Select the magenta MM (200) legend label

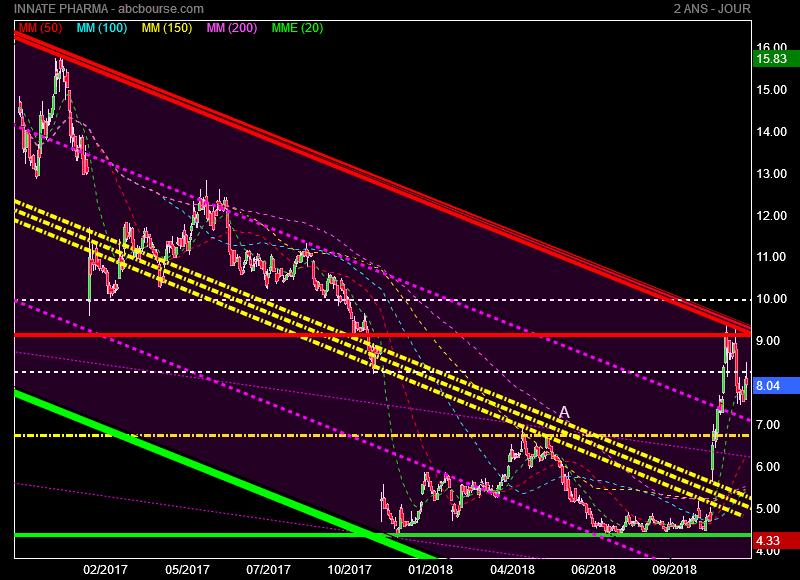[x=232, y=28]
